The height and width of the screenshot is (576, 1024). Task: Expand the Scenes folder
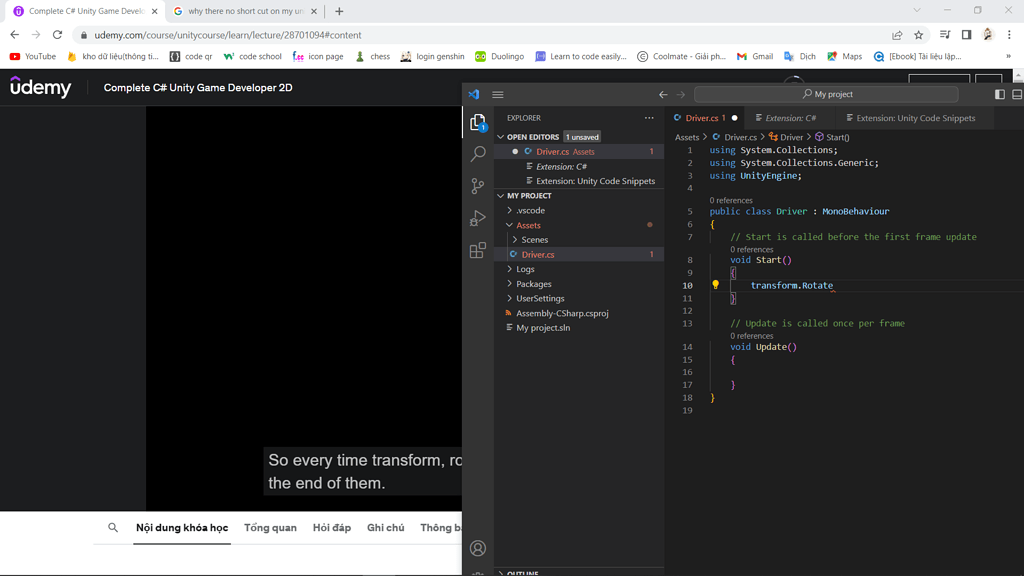click(x=534, y=240)
